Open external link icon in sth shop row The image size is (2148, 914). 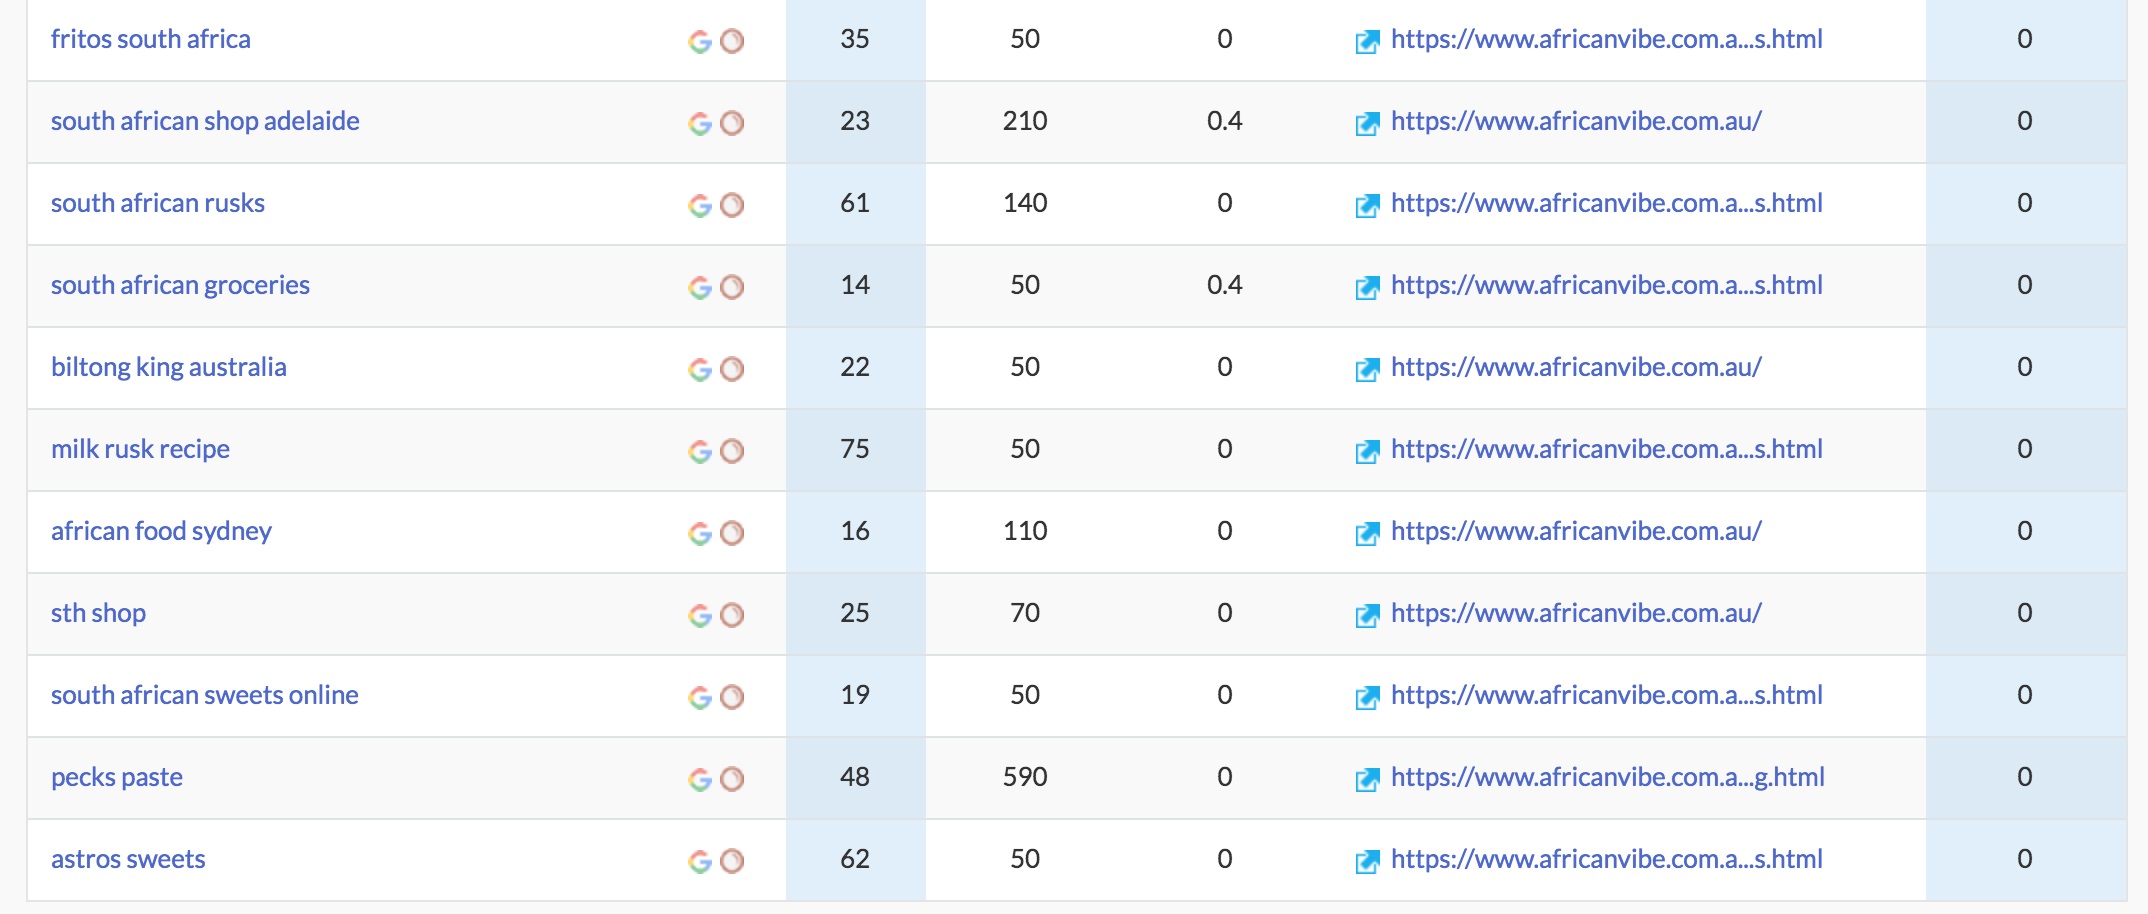1367,615
